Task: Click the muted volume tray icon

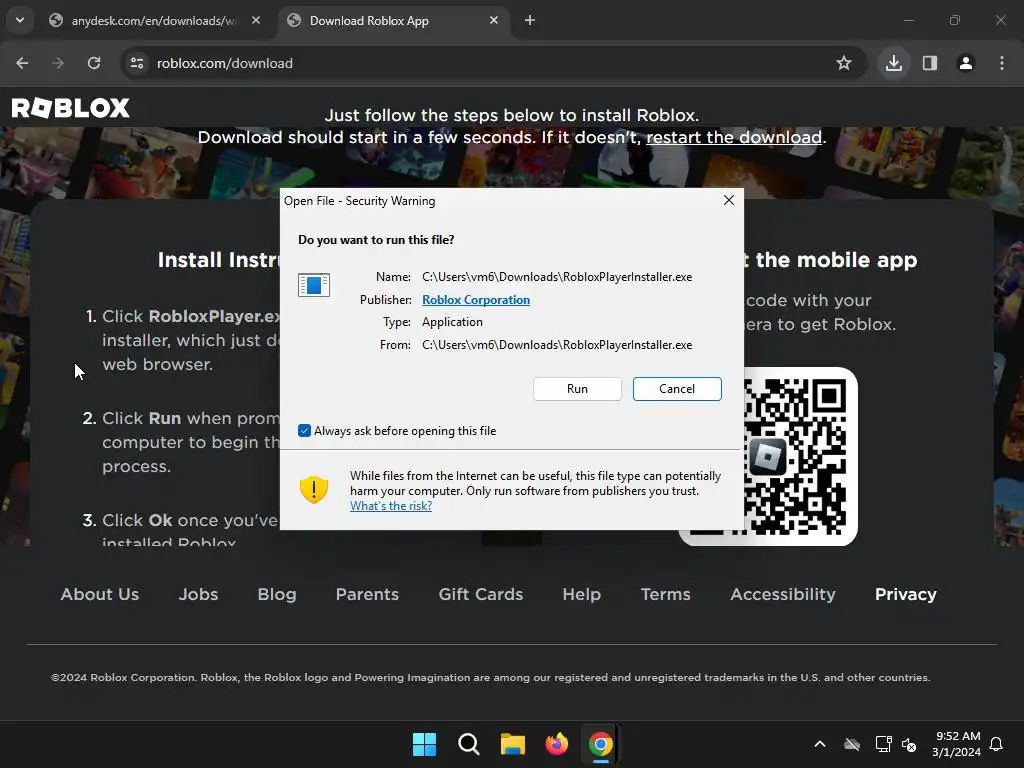Action: pos(908,744)
